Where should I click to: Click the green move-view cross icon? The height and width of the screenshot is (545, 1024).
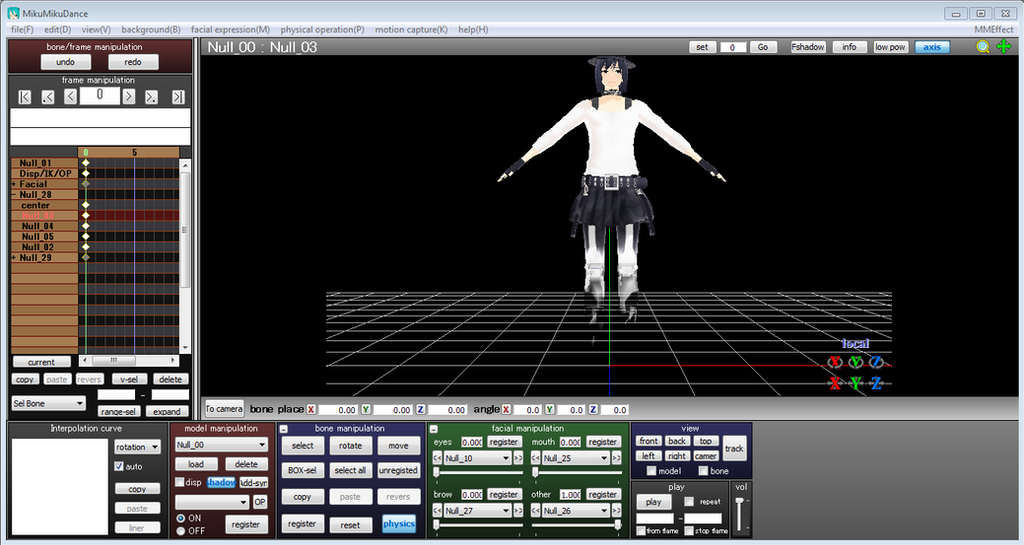click(1004, 46)
